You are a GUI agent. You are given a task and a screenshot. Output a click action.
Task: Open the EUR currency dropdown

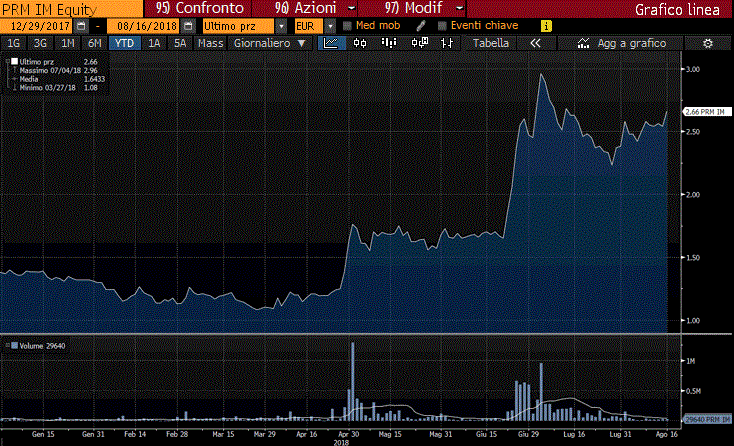[x=330, y=26]
